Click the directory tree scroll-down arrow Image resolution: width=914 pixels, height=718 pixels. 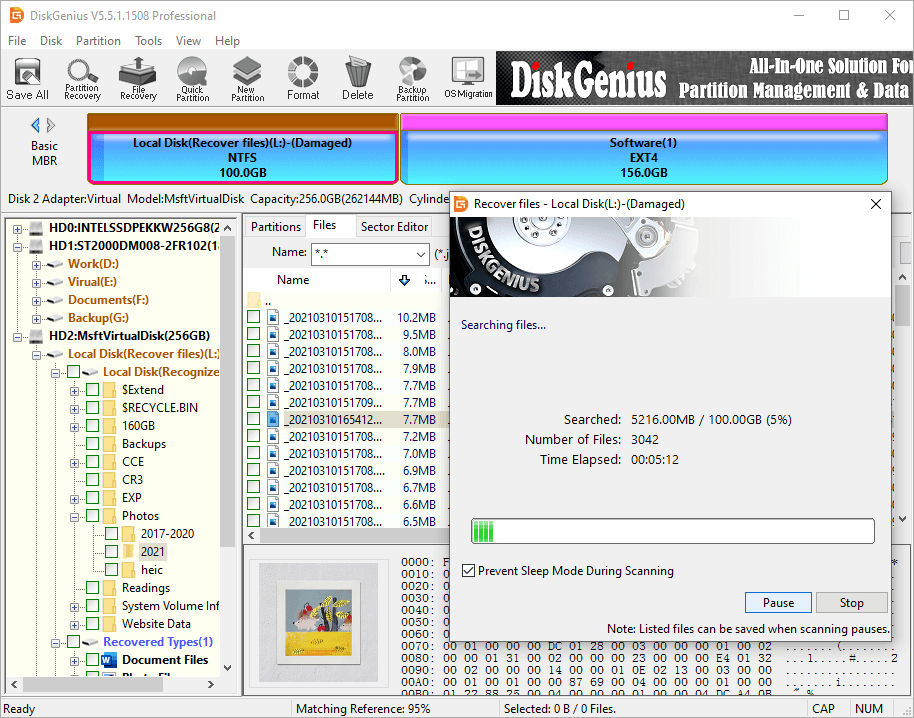coord(227,667)
